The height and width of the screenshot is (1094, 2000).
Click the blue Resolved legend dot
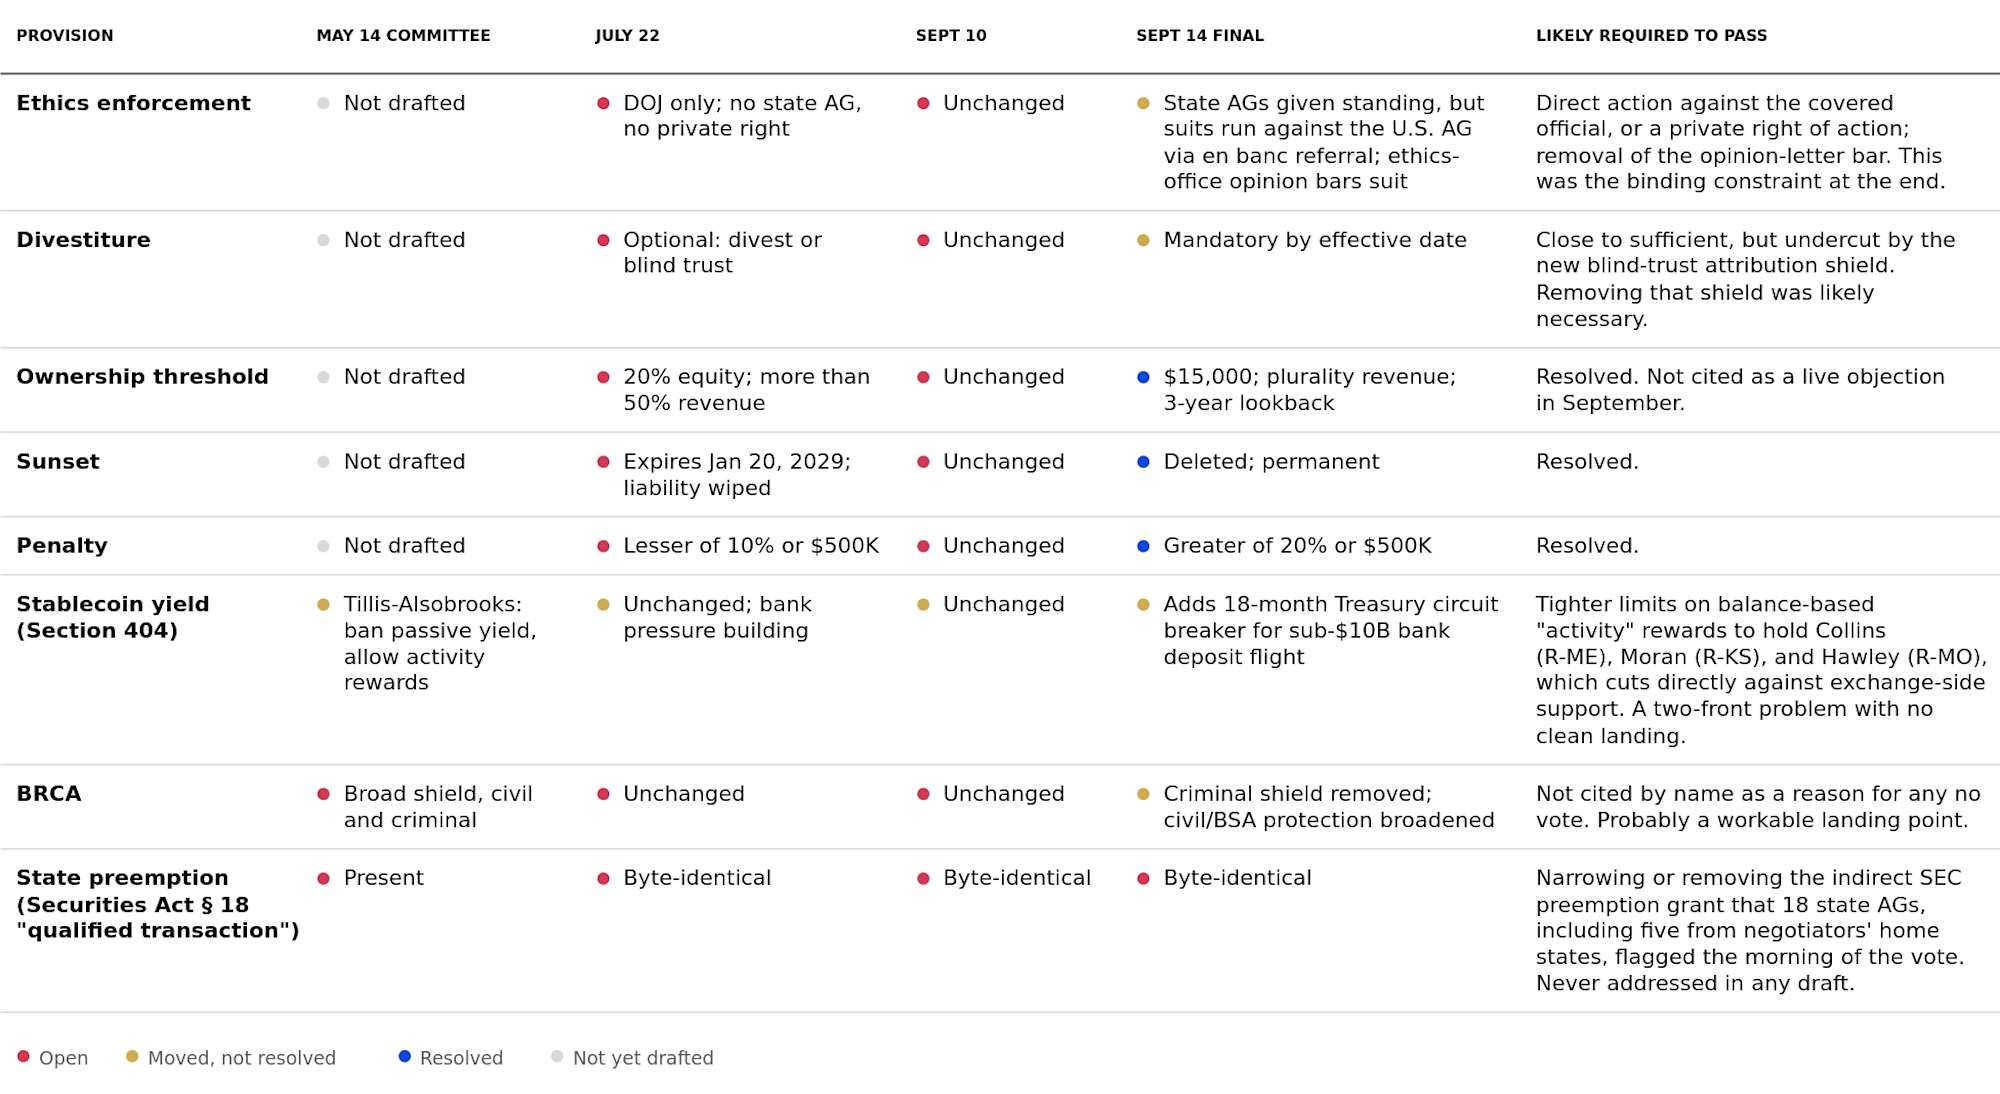pos(404,1056)
